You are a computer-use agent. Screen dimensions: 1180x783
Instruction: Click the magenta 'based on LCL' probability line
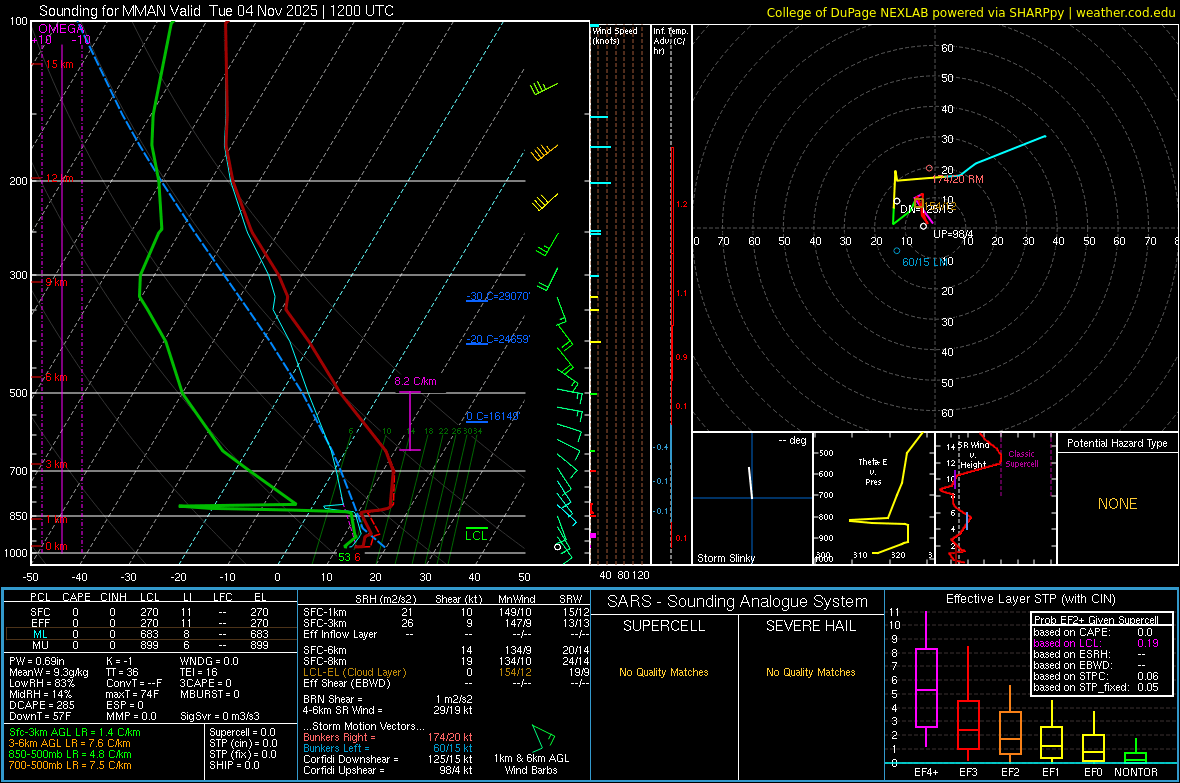pos(1096,643)
